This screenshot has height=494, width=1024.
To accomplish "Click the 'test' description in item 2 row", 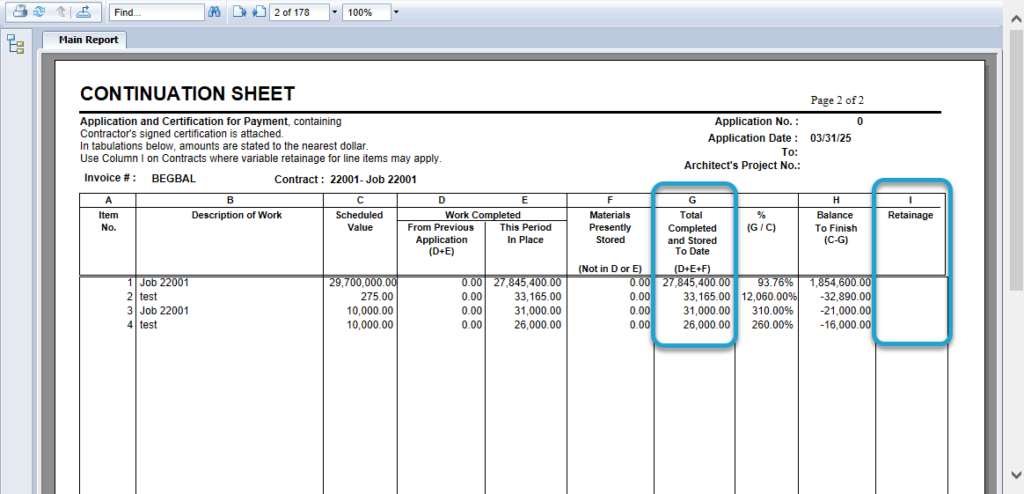I will tap(148, 297).
